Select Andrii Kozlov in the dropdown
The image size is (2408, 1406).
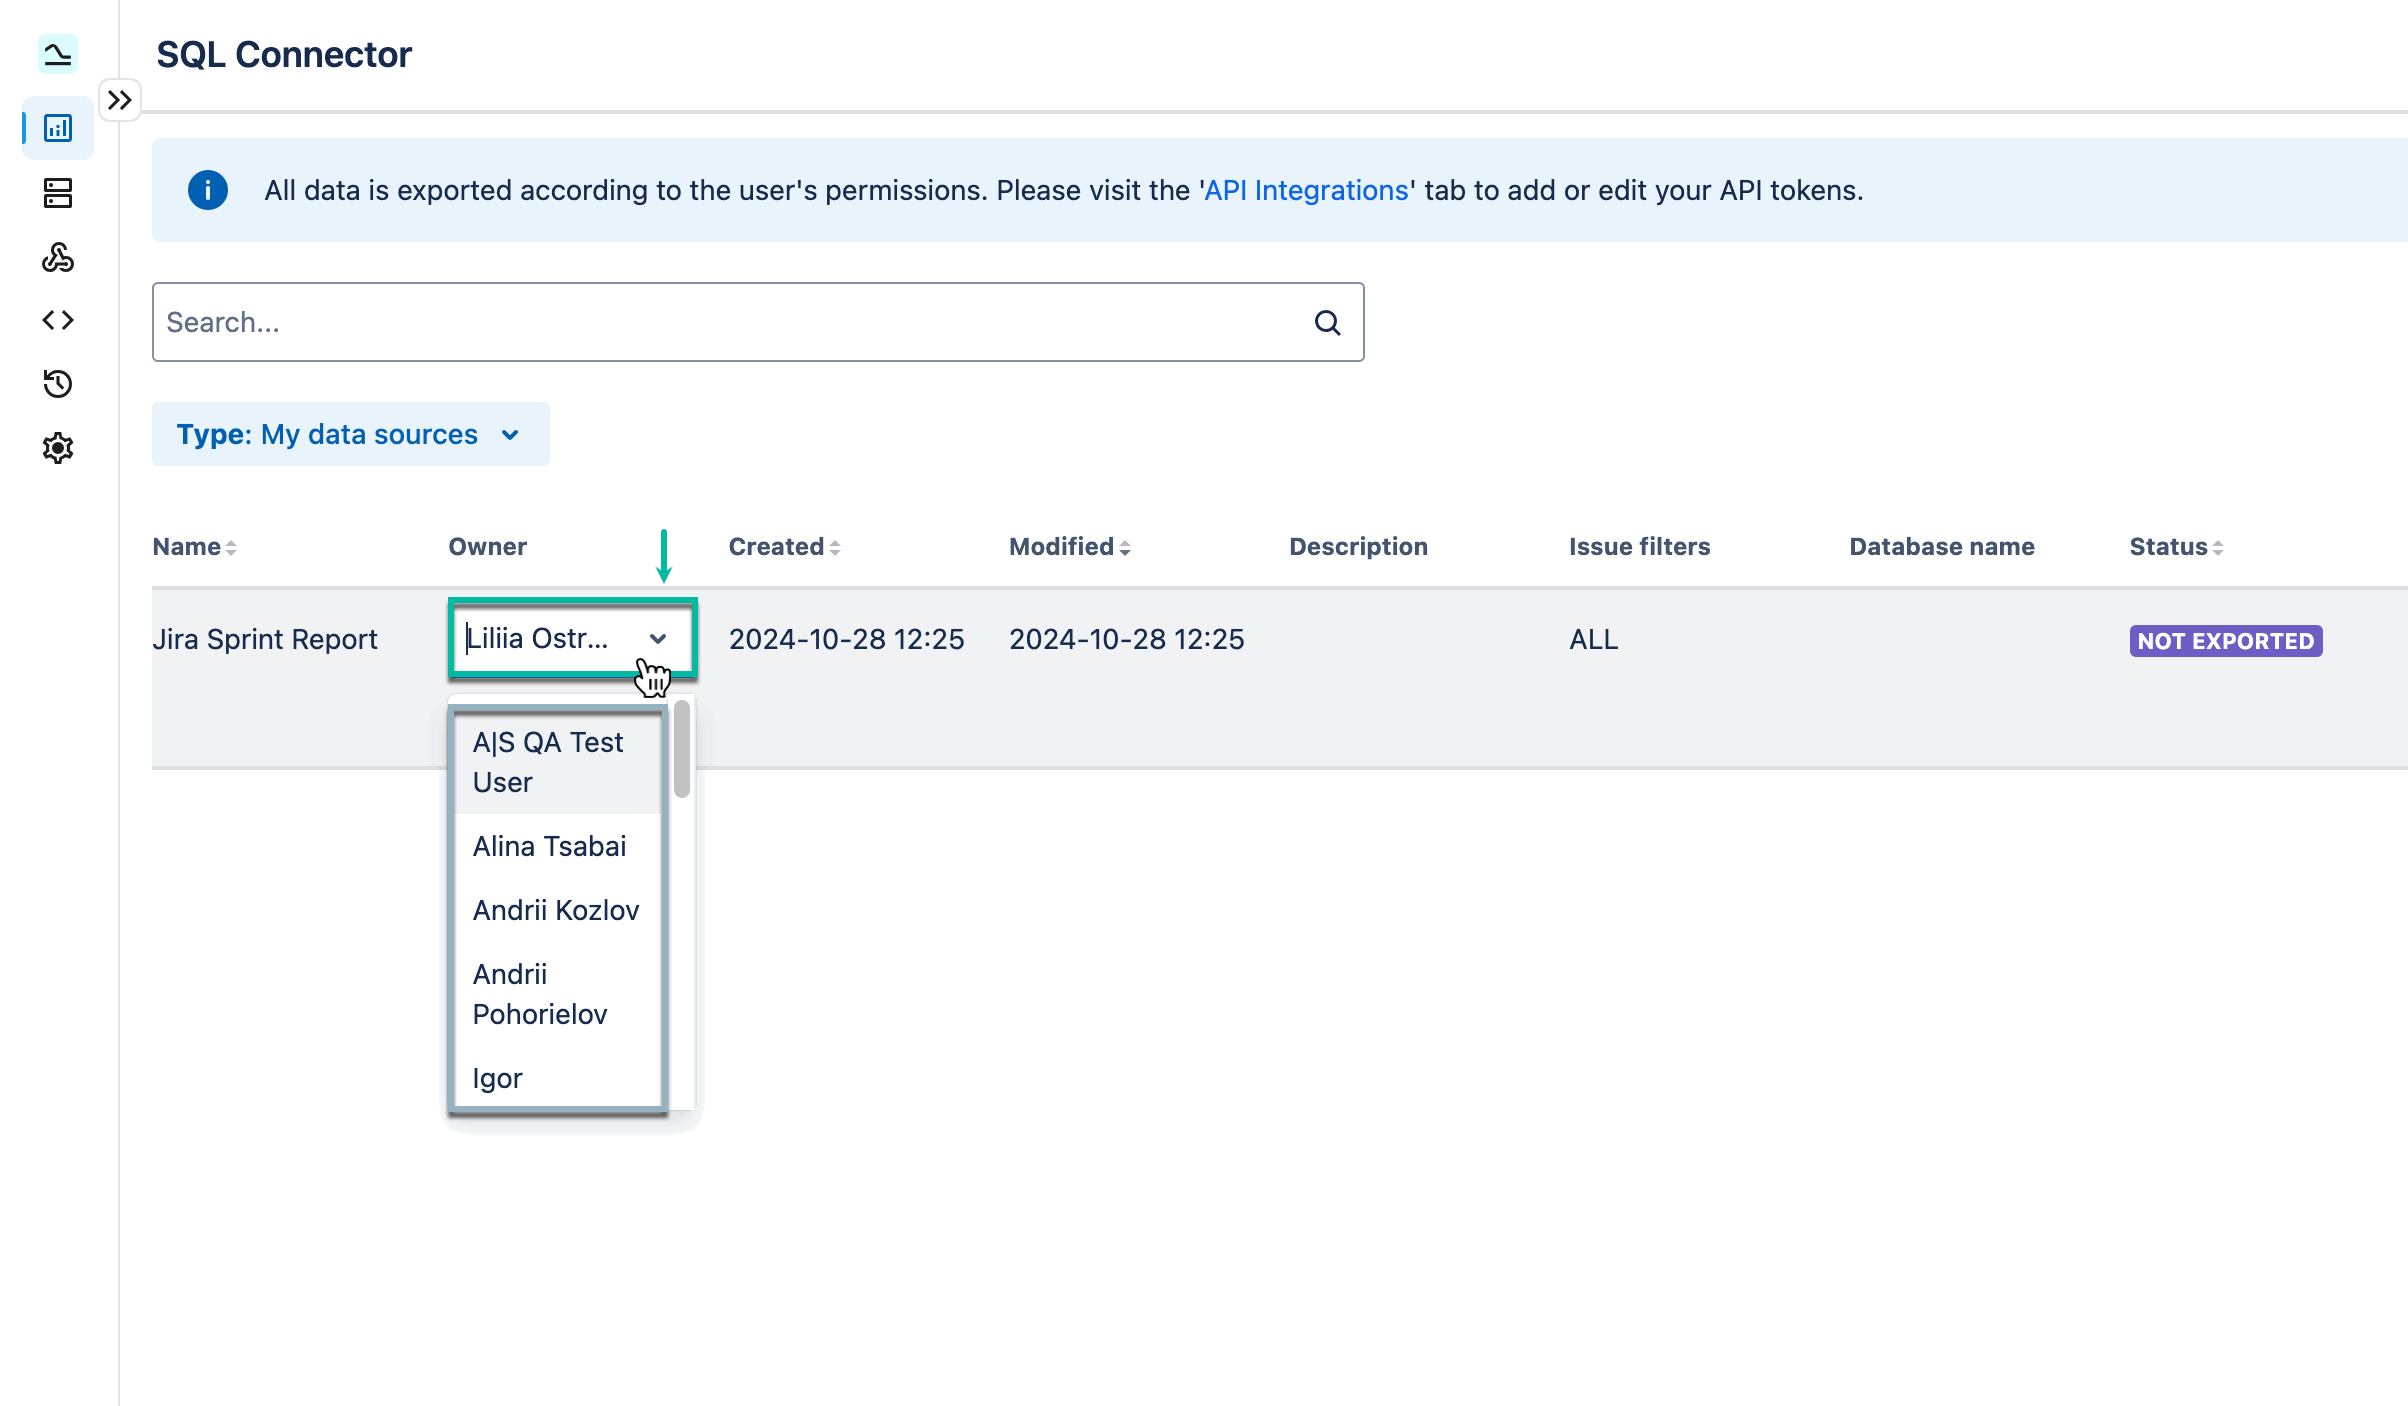tap(556, 910)
